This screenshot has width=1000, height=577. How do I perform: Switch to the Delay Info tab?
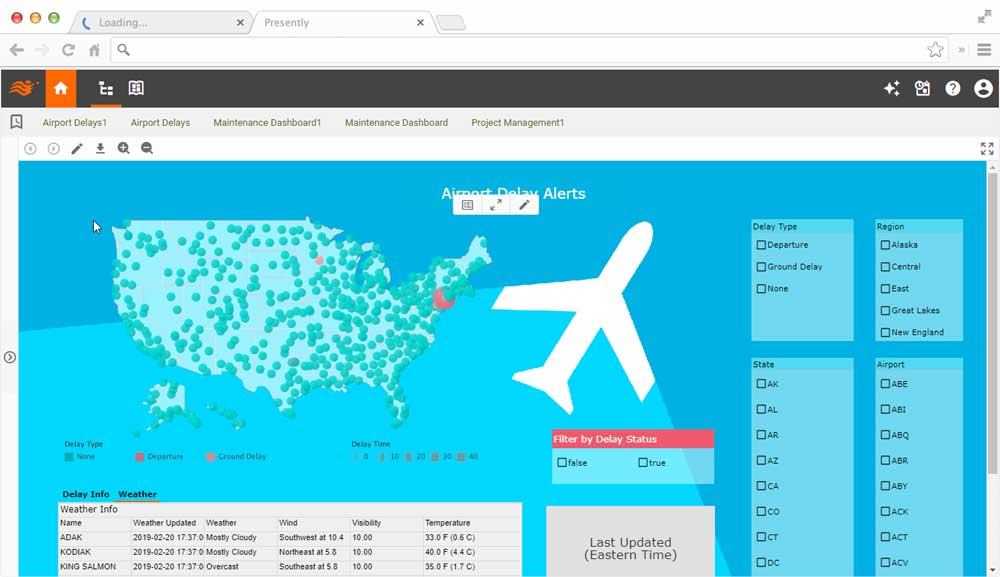pyautogui.click(x=85, y=494)
